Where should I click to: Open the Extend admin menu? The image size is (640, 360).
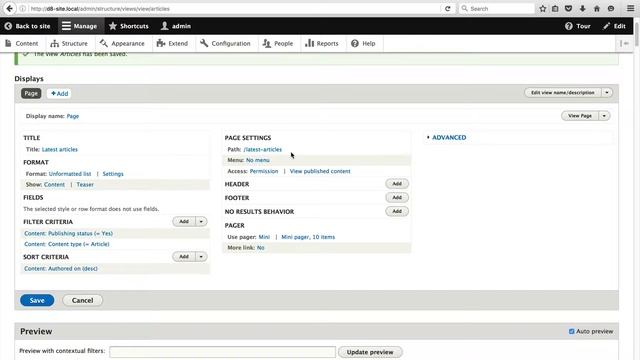coord(172,43)
